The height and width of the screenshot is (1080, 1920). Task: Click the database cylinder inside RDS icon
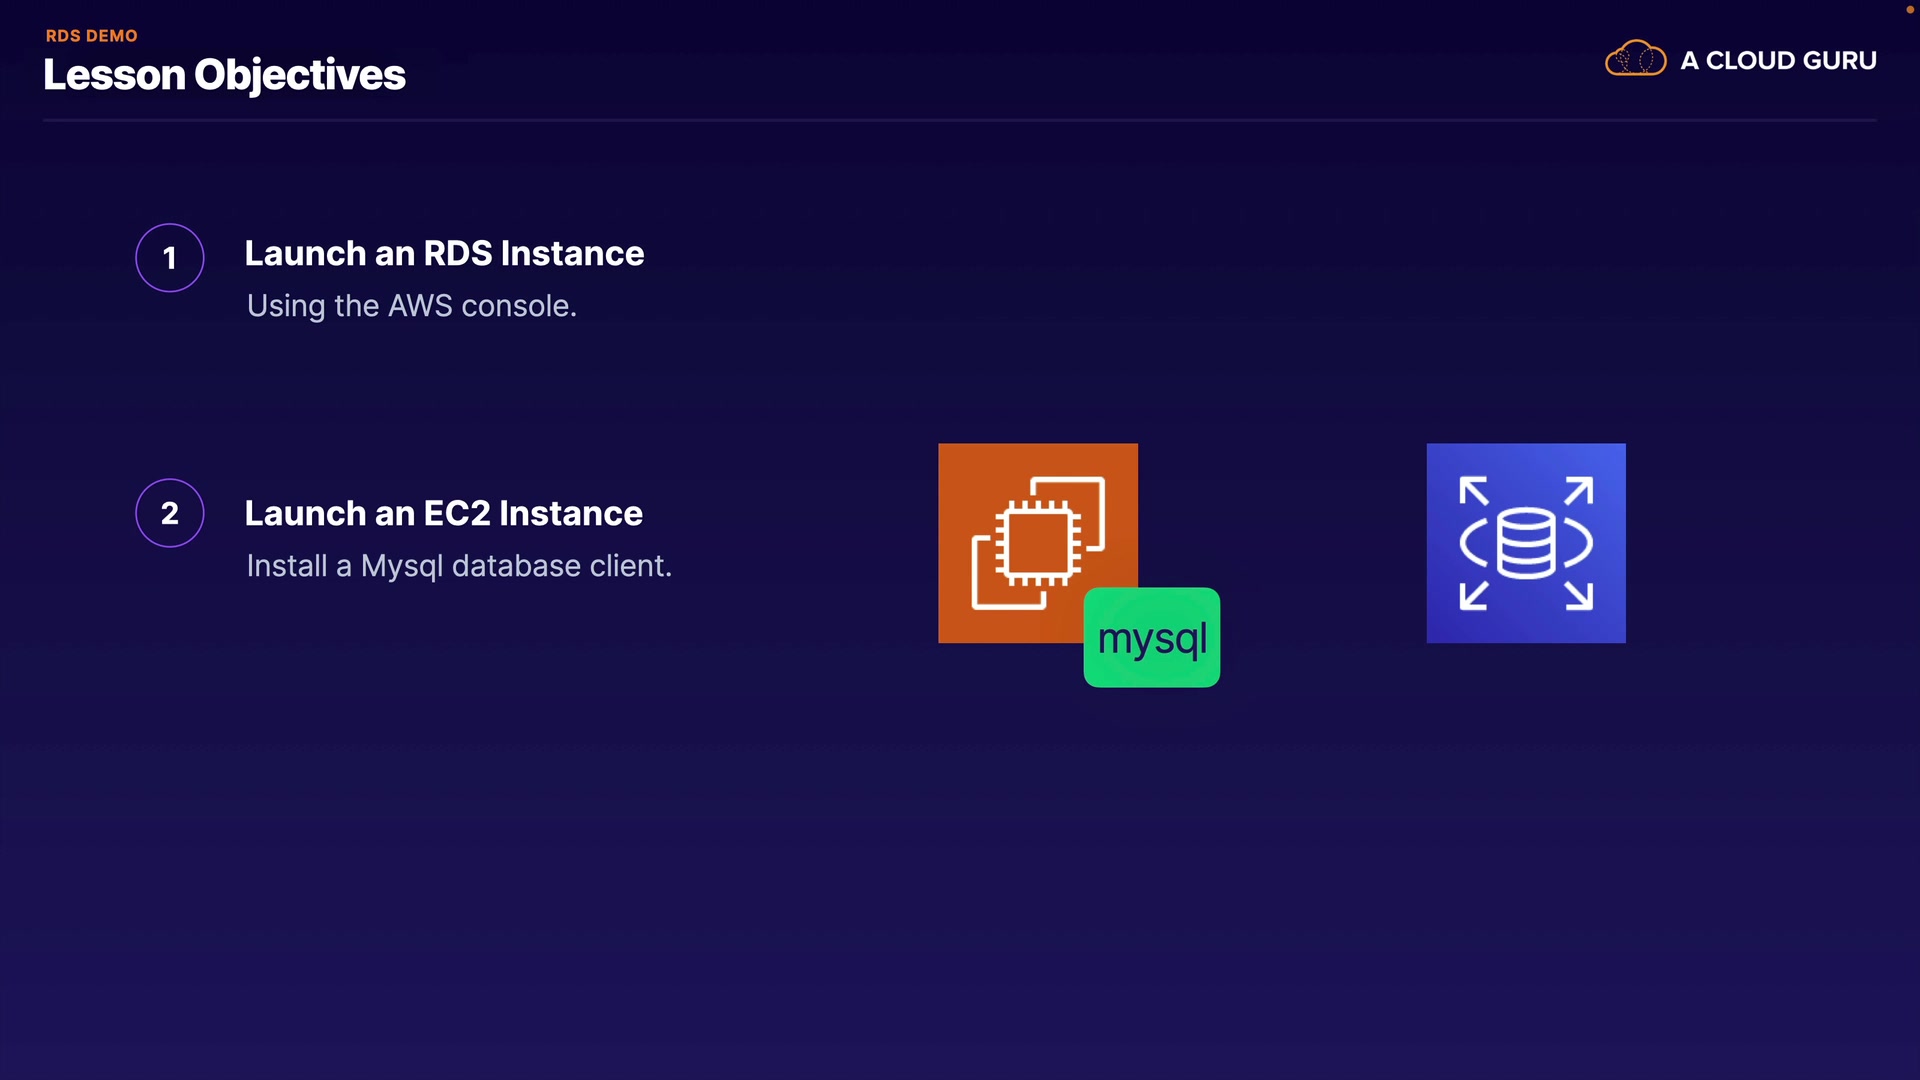coord(1525,543)
